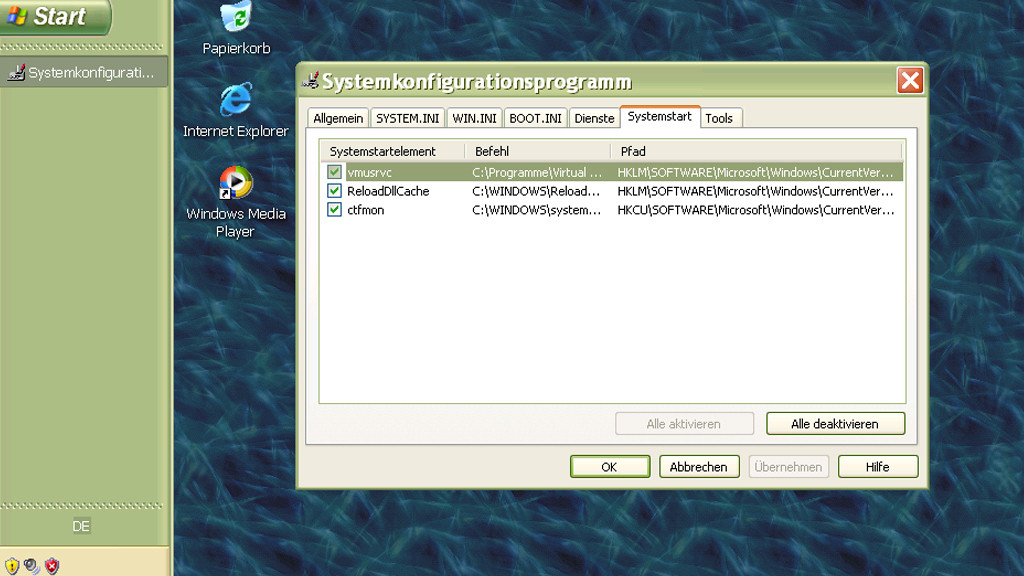Switch to the BOOT.INI tab
This screenshot has height=576, width=1024.
point(535,118)
